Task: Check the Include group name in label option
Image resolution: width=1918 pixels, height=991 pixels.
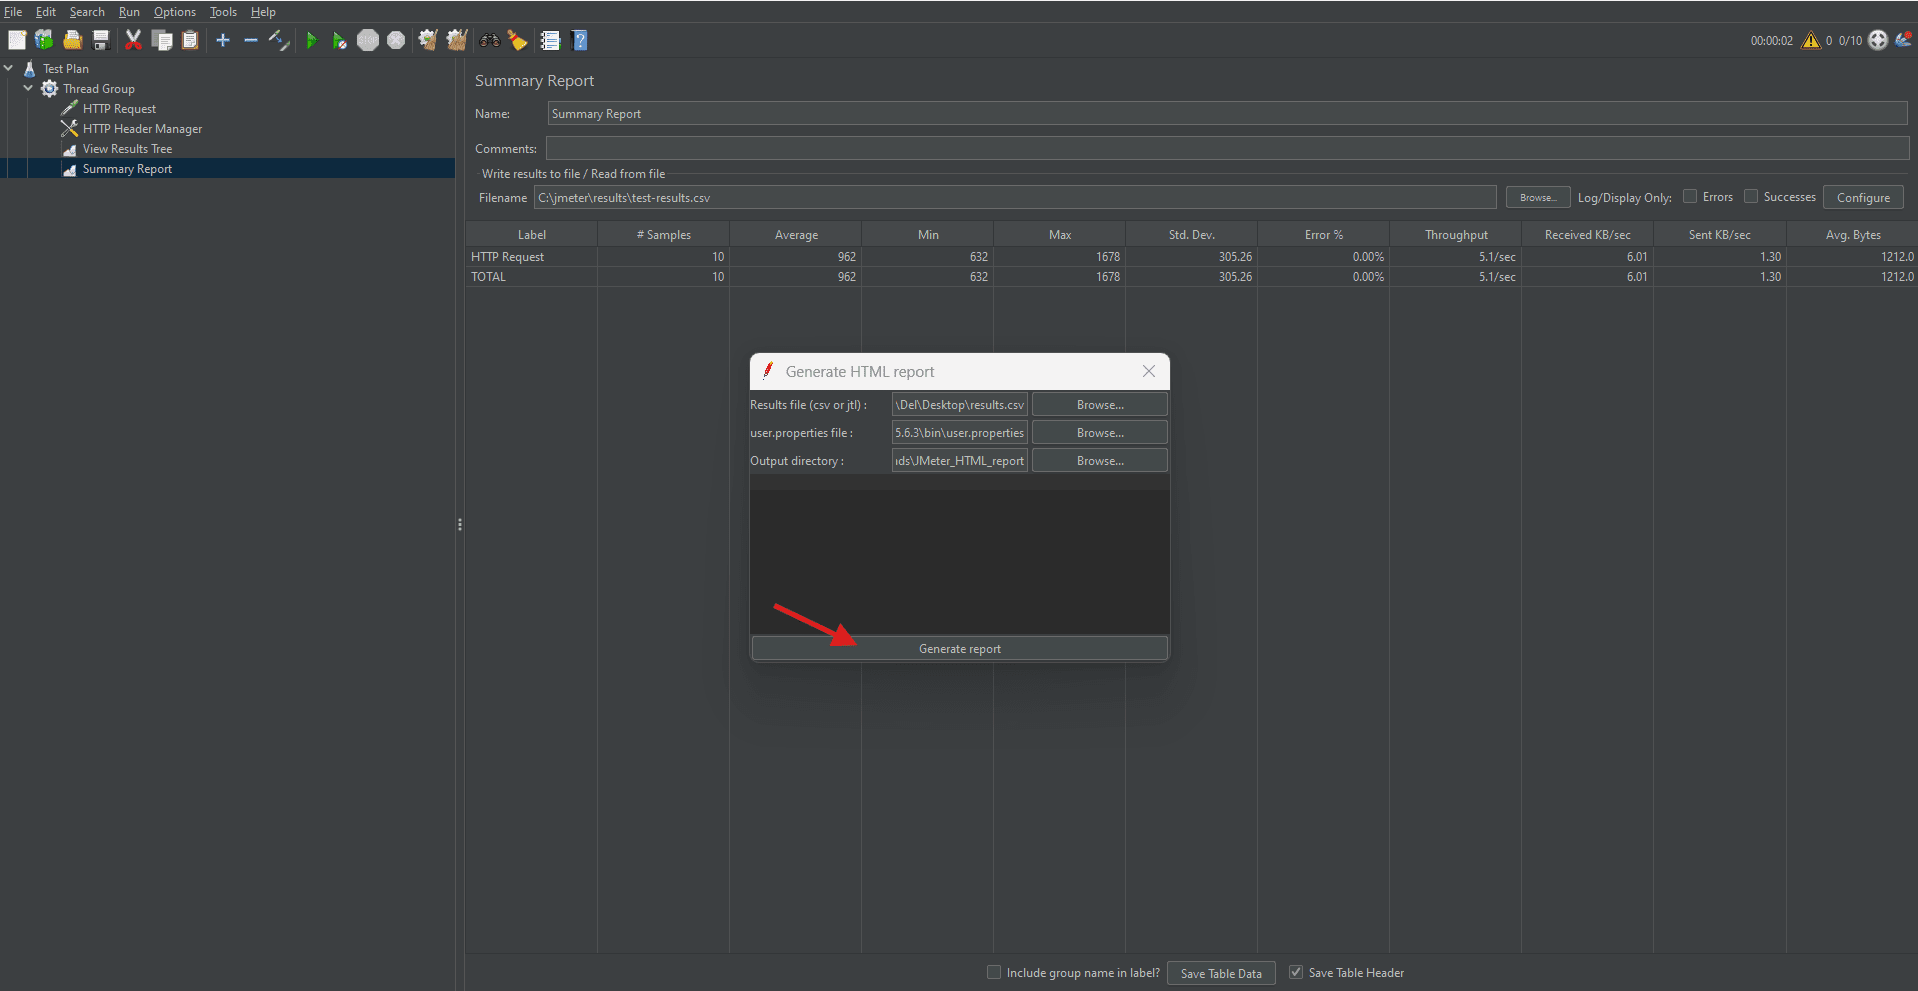Action: [x=994, y=972]
